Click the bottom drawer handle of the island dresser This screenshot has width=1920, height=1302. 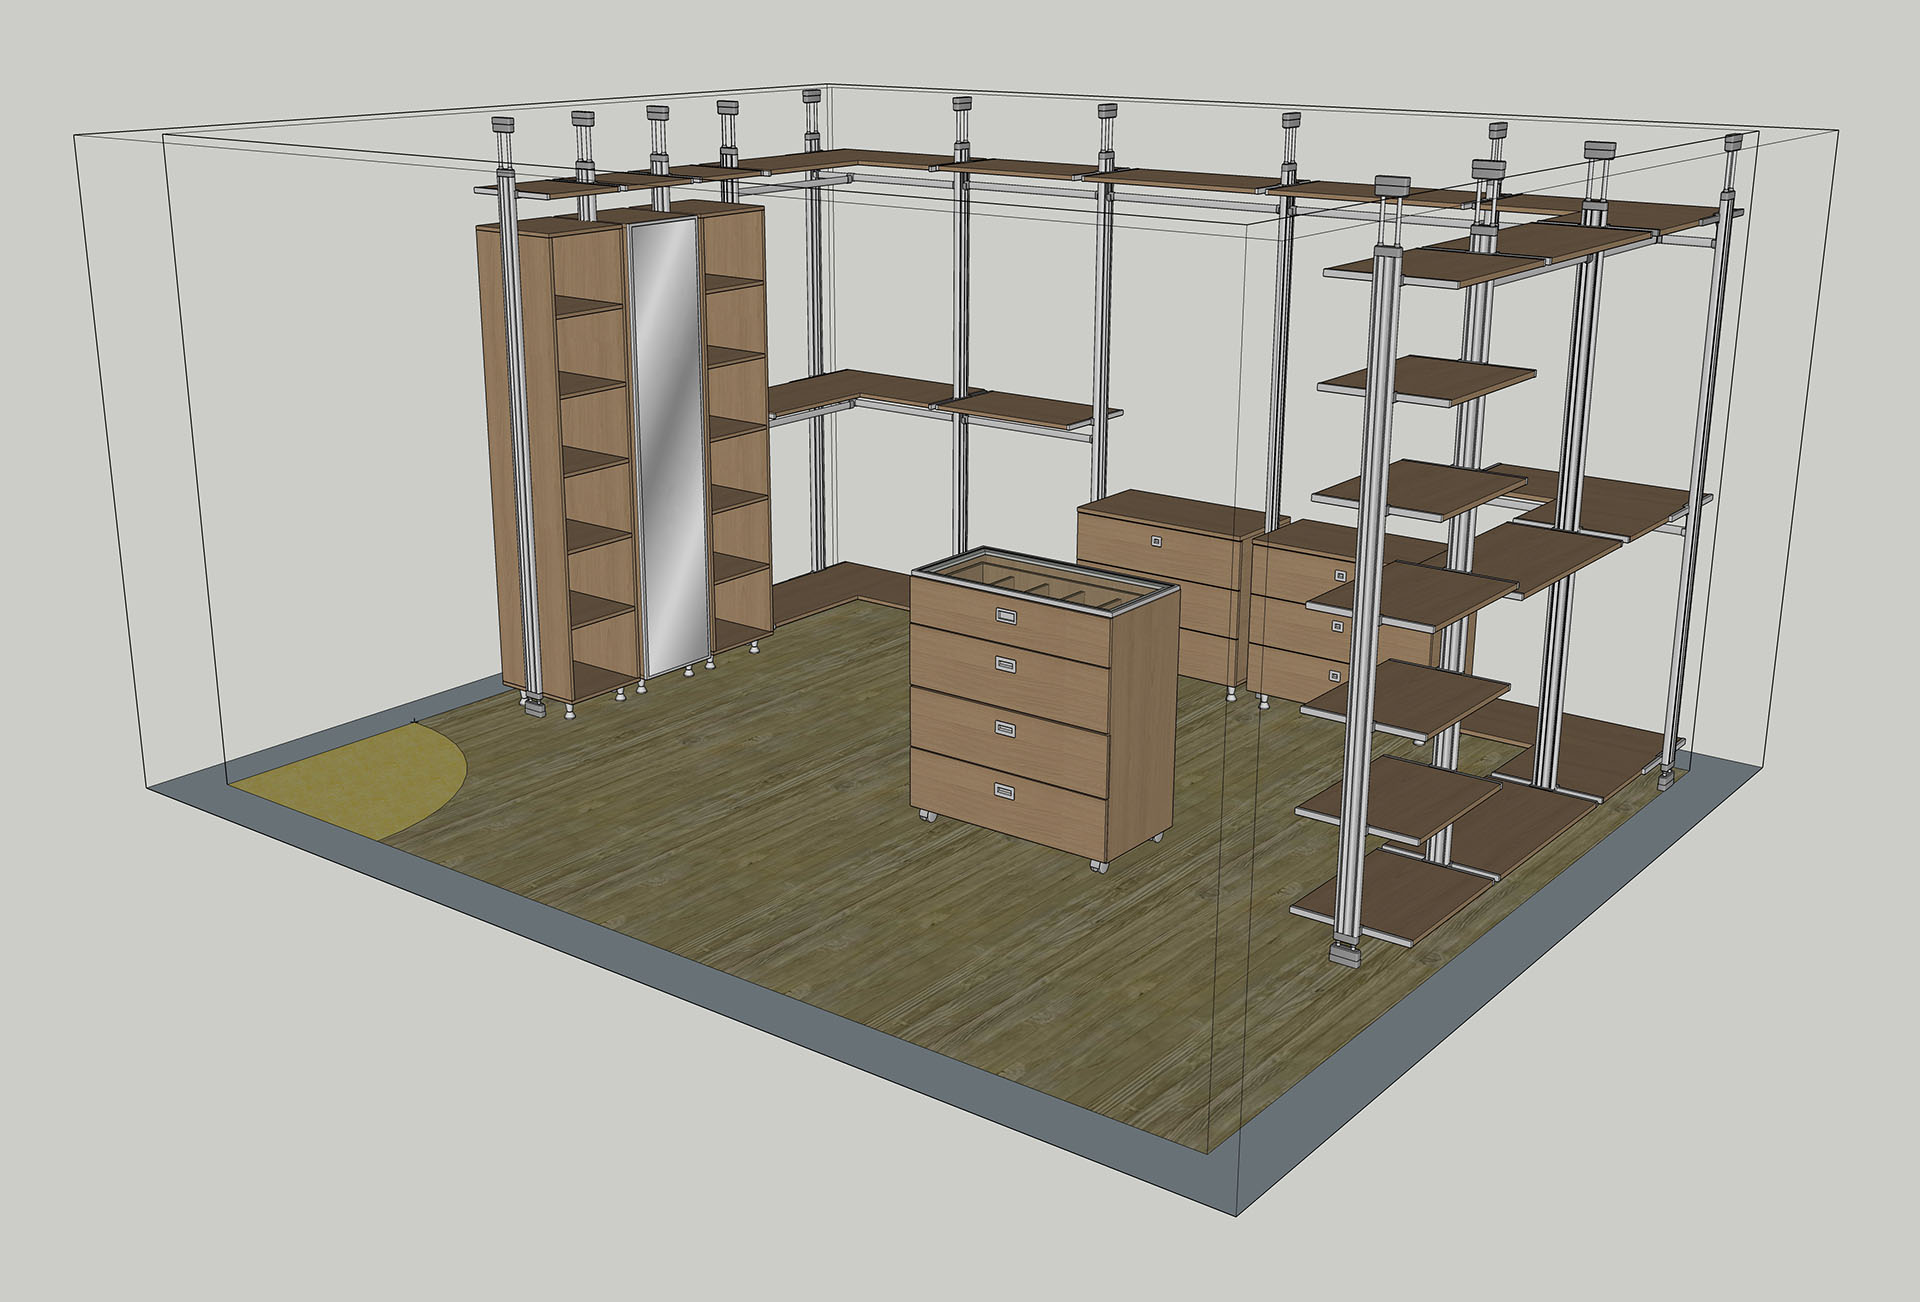click(1005, 791)
